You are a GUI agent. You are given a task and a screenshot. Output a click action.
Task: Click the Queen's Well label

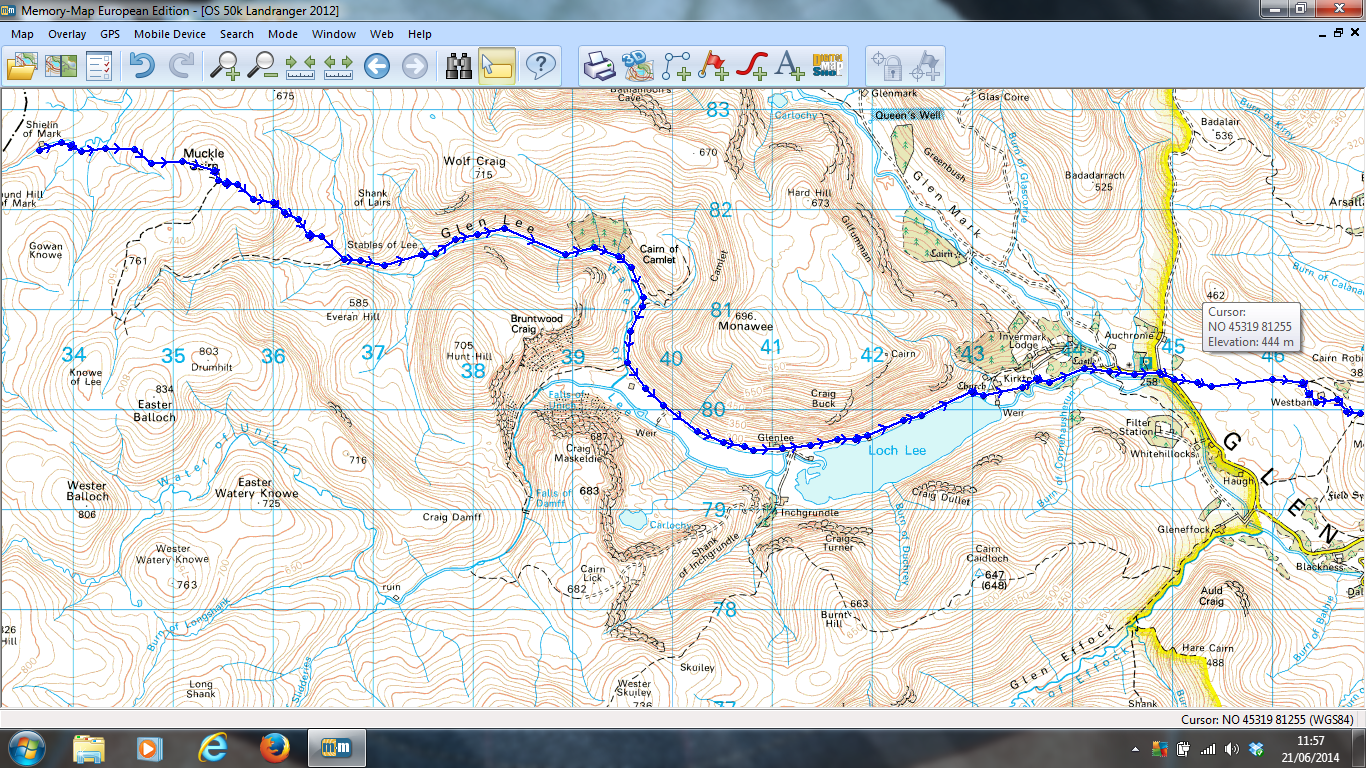point(908,115)
